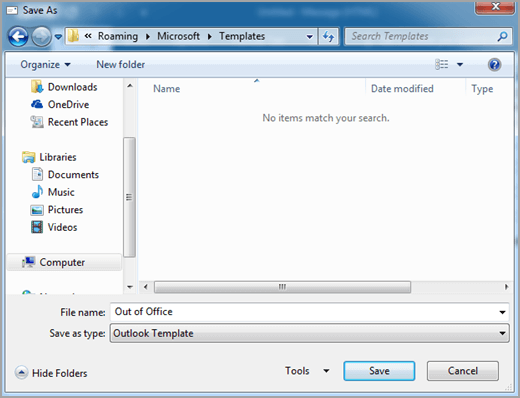Open the File name dropdown arrow
The width and height of the screenshot is (520, 398).
pyautogui.click(x=502, y=312)
